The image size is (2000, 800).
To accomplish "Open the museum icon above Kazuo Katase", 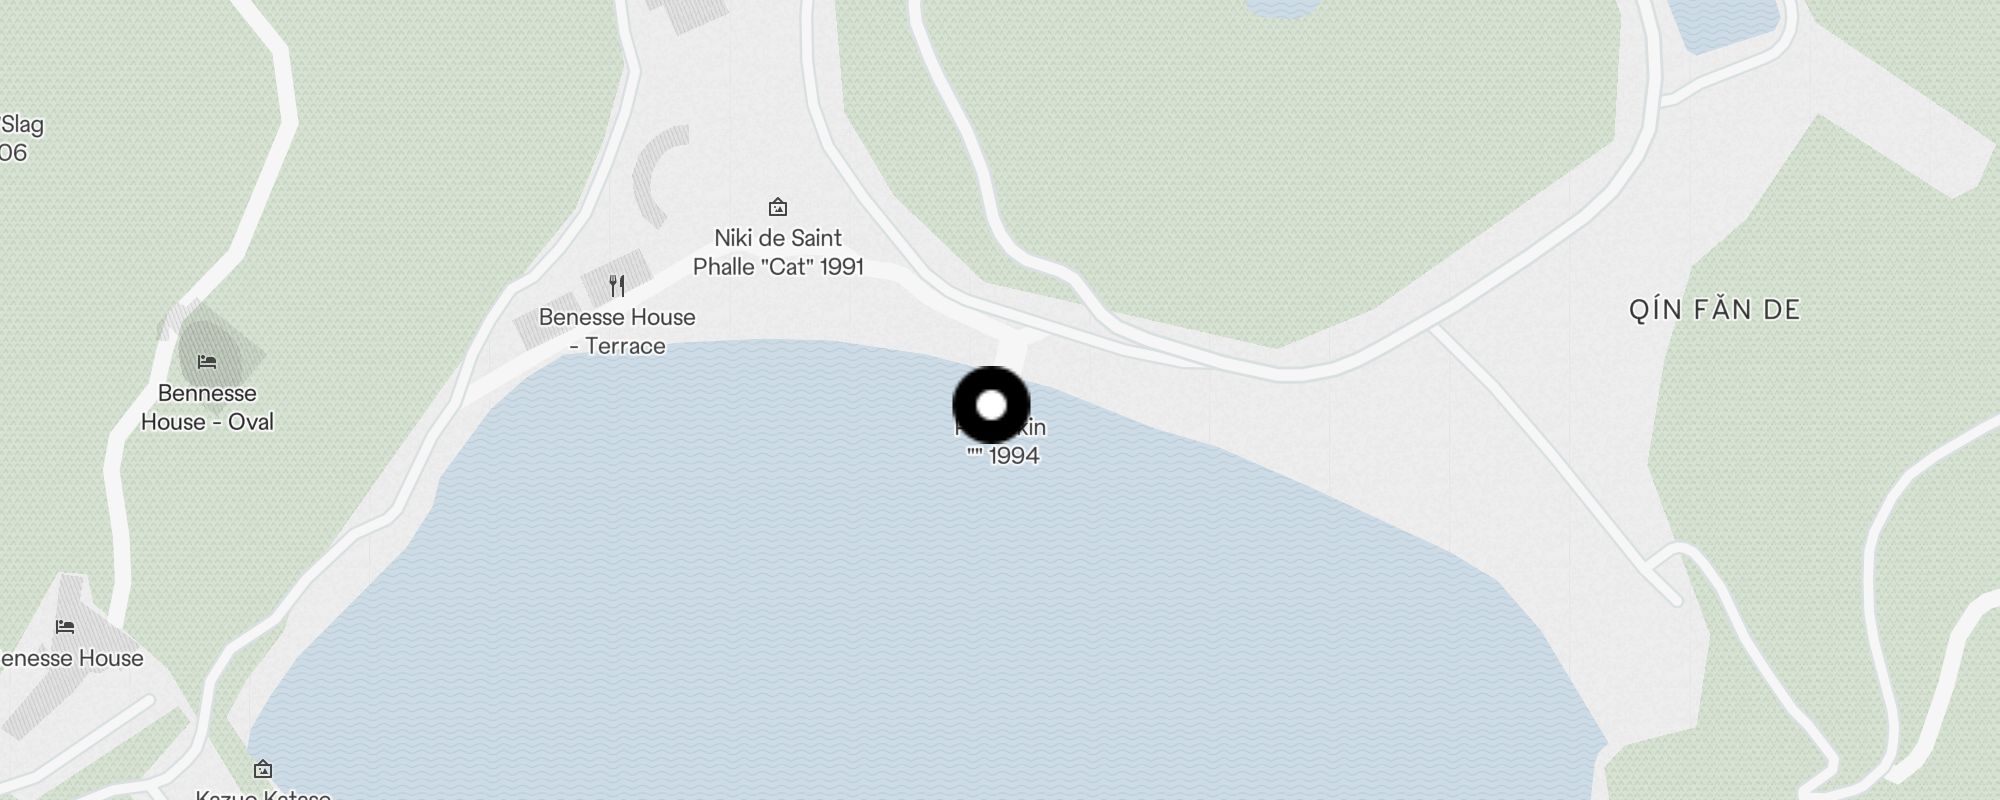I will 263,769.
